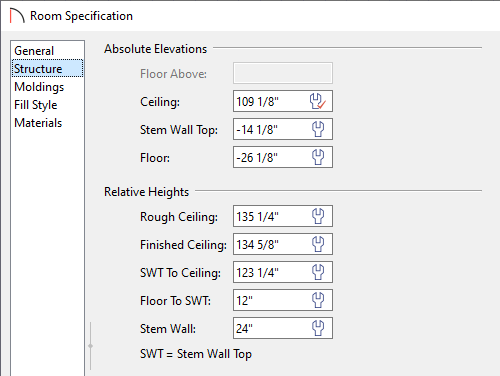Click the wrench icon beside the Floor elevation
500x376 pixels.
(318, 157)
